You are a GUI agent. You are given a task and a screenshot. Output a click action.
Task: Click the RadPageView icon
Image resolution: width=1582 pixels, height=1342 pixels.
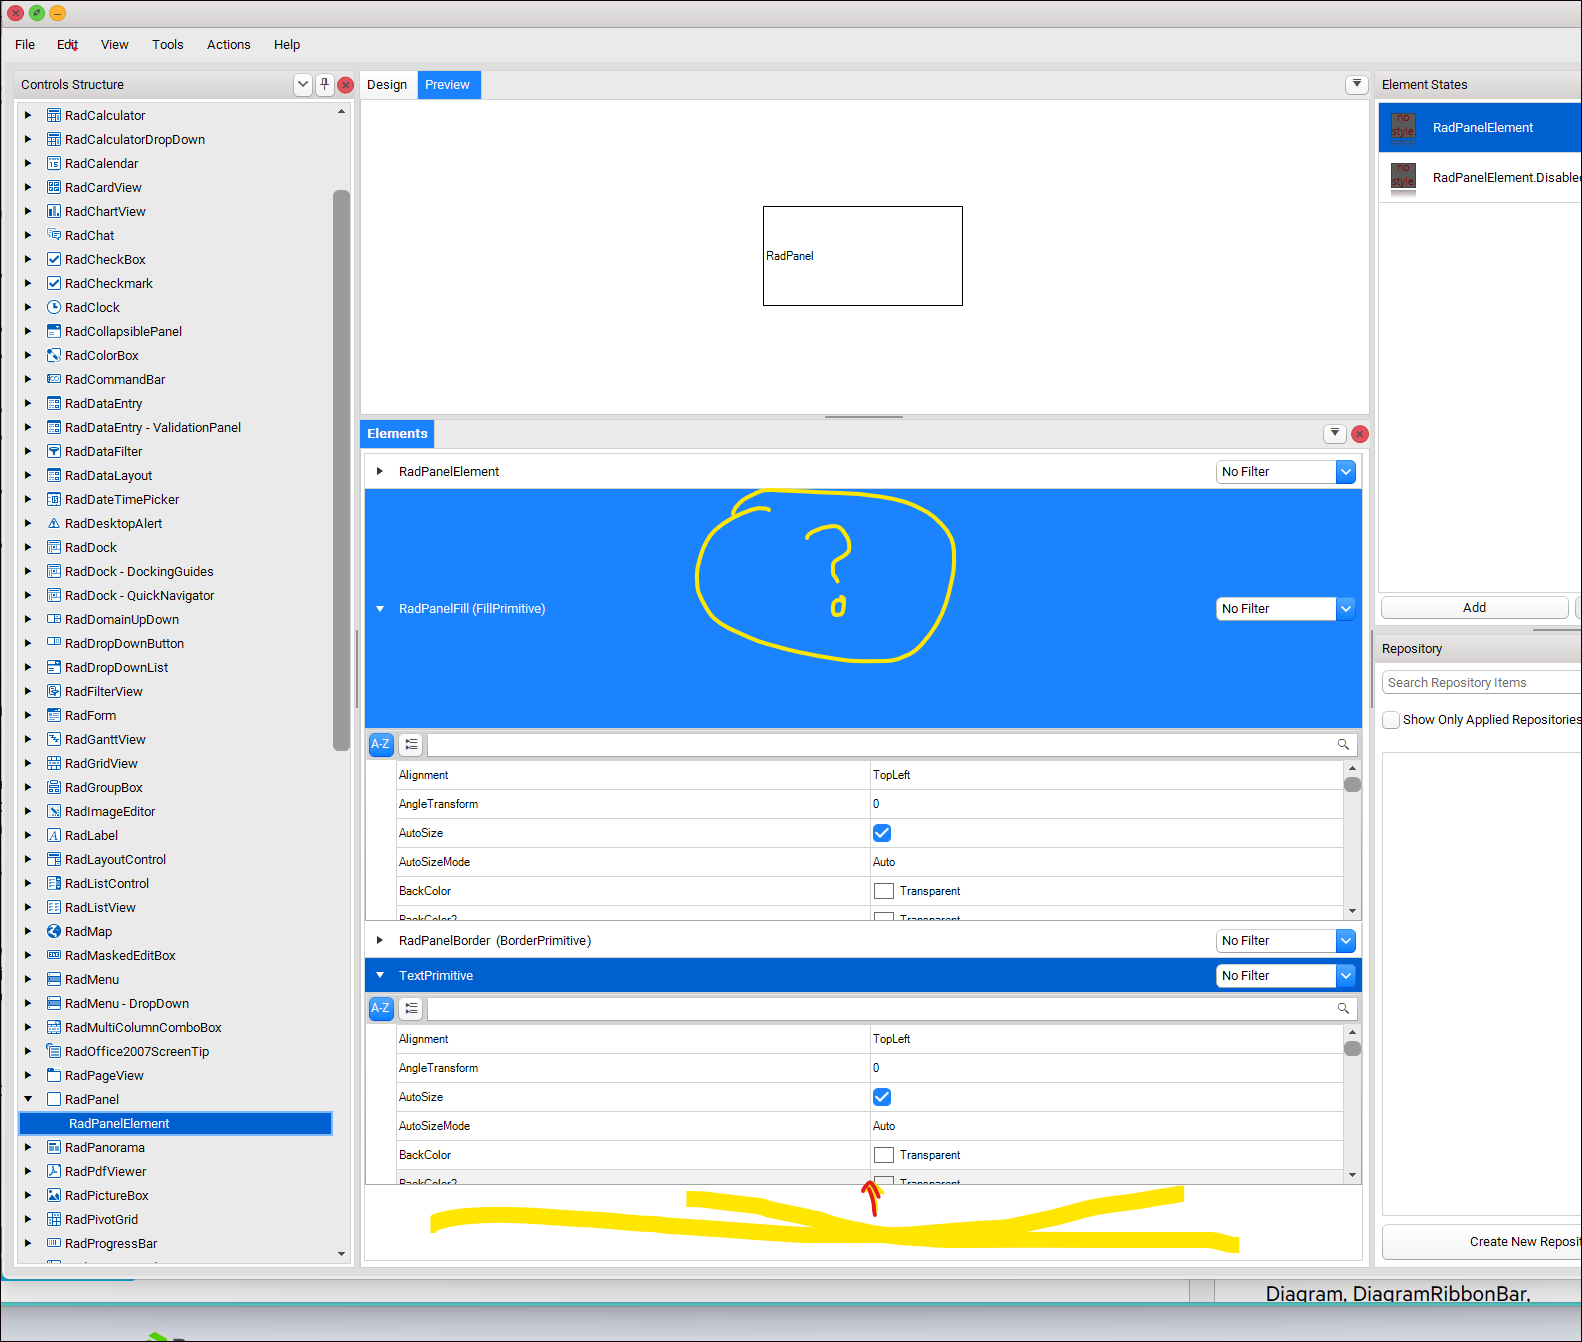(x=54, y=1075)
